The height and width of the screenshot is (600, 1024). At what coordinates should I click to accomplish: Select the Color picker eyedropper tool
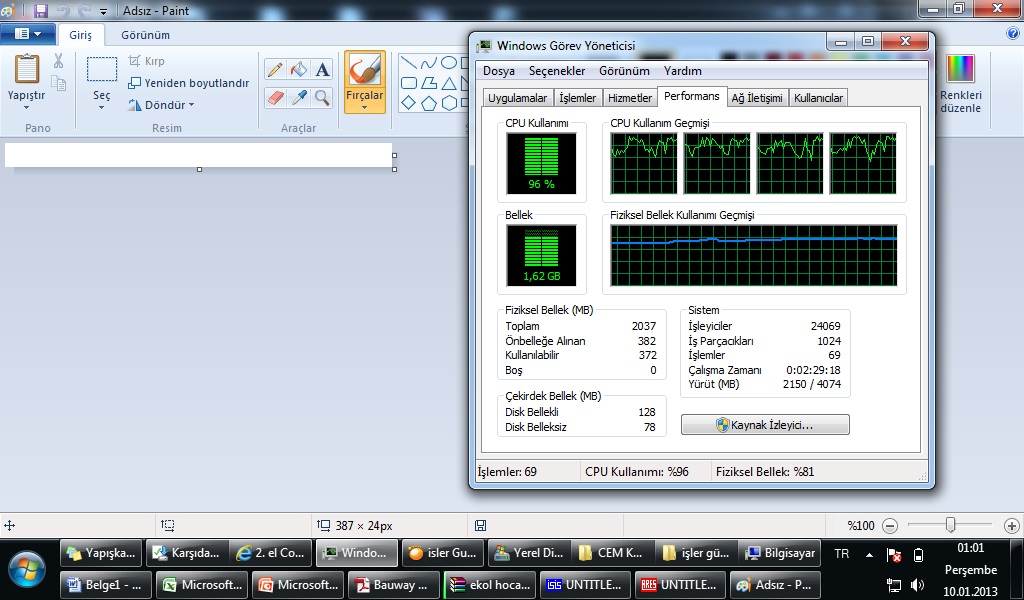tap(299, 98)
